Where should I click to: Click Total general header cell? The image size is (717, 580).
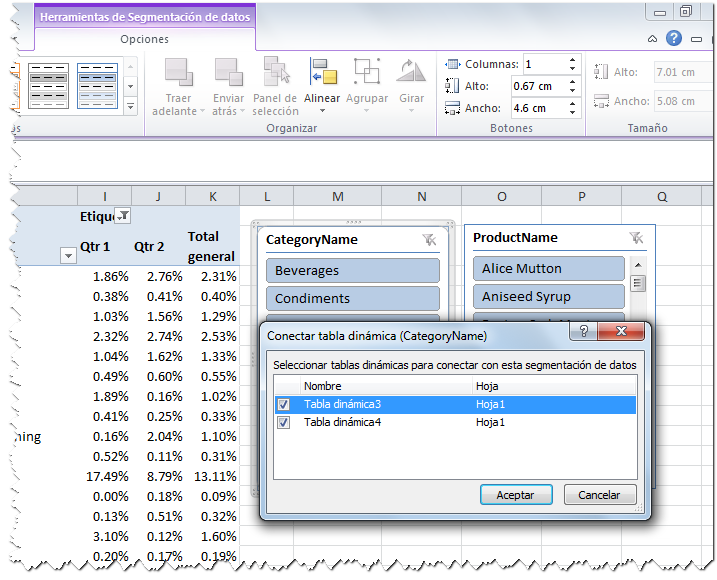(211, 247)
